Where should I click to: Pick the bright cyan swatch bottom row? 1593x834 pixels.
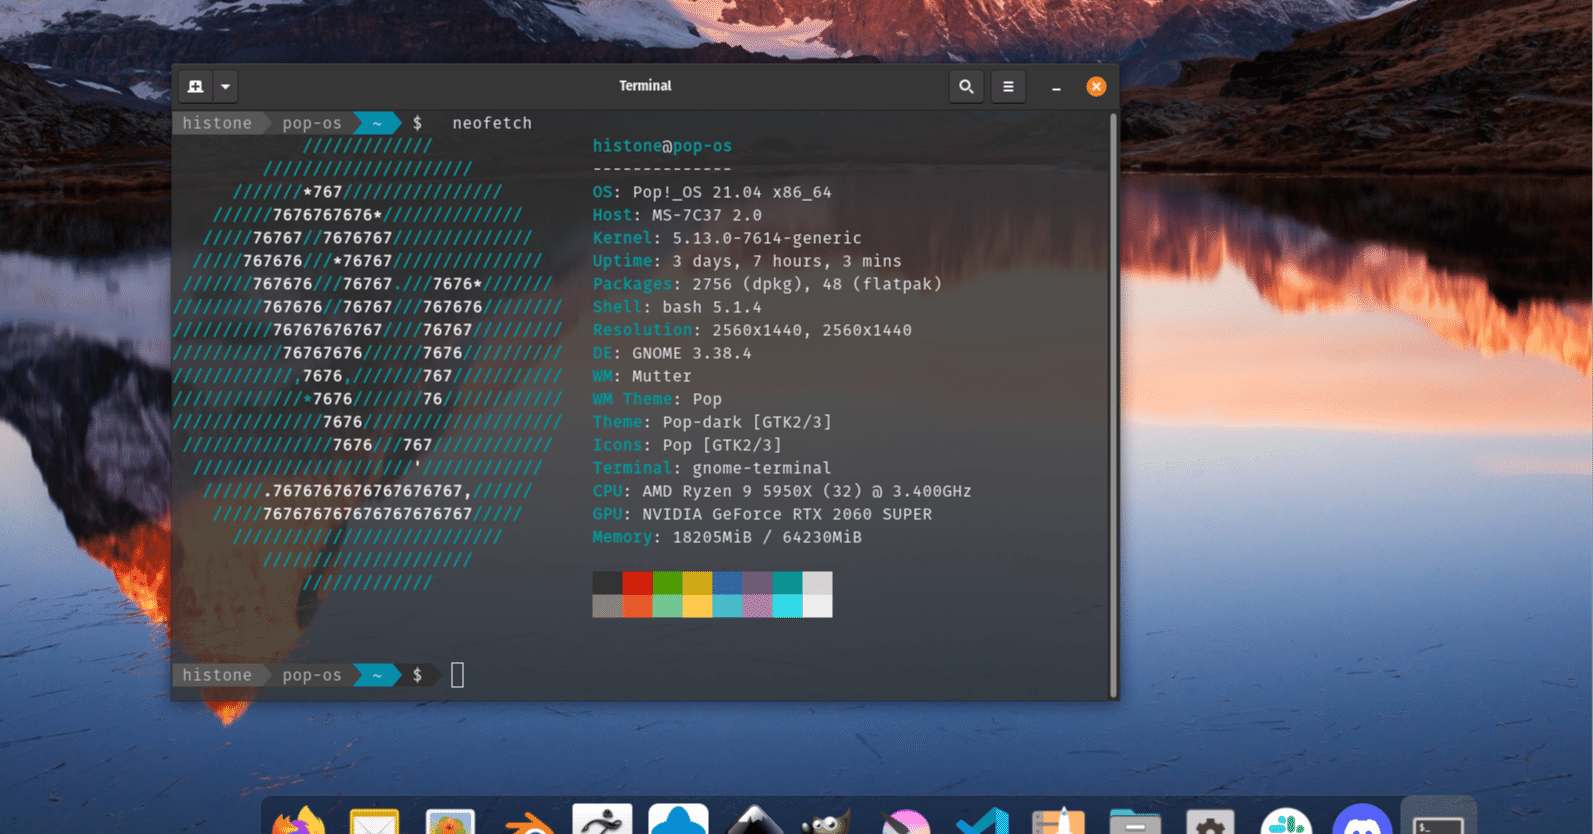coord(787,606)
